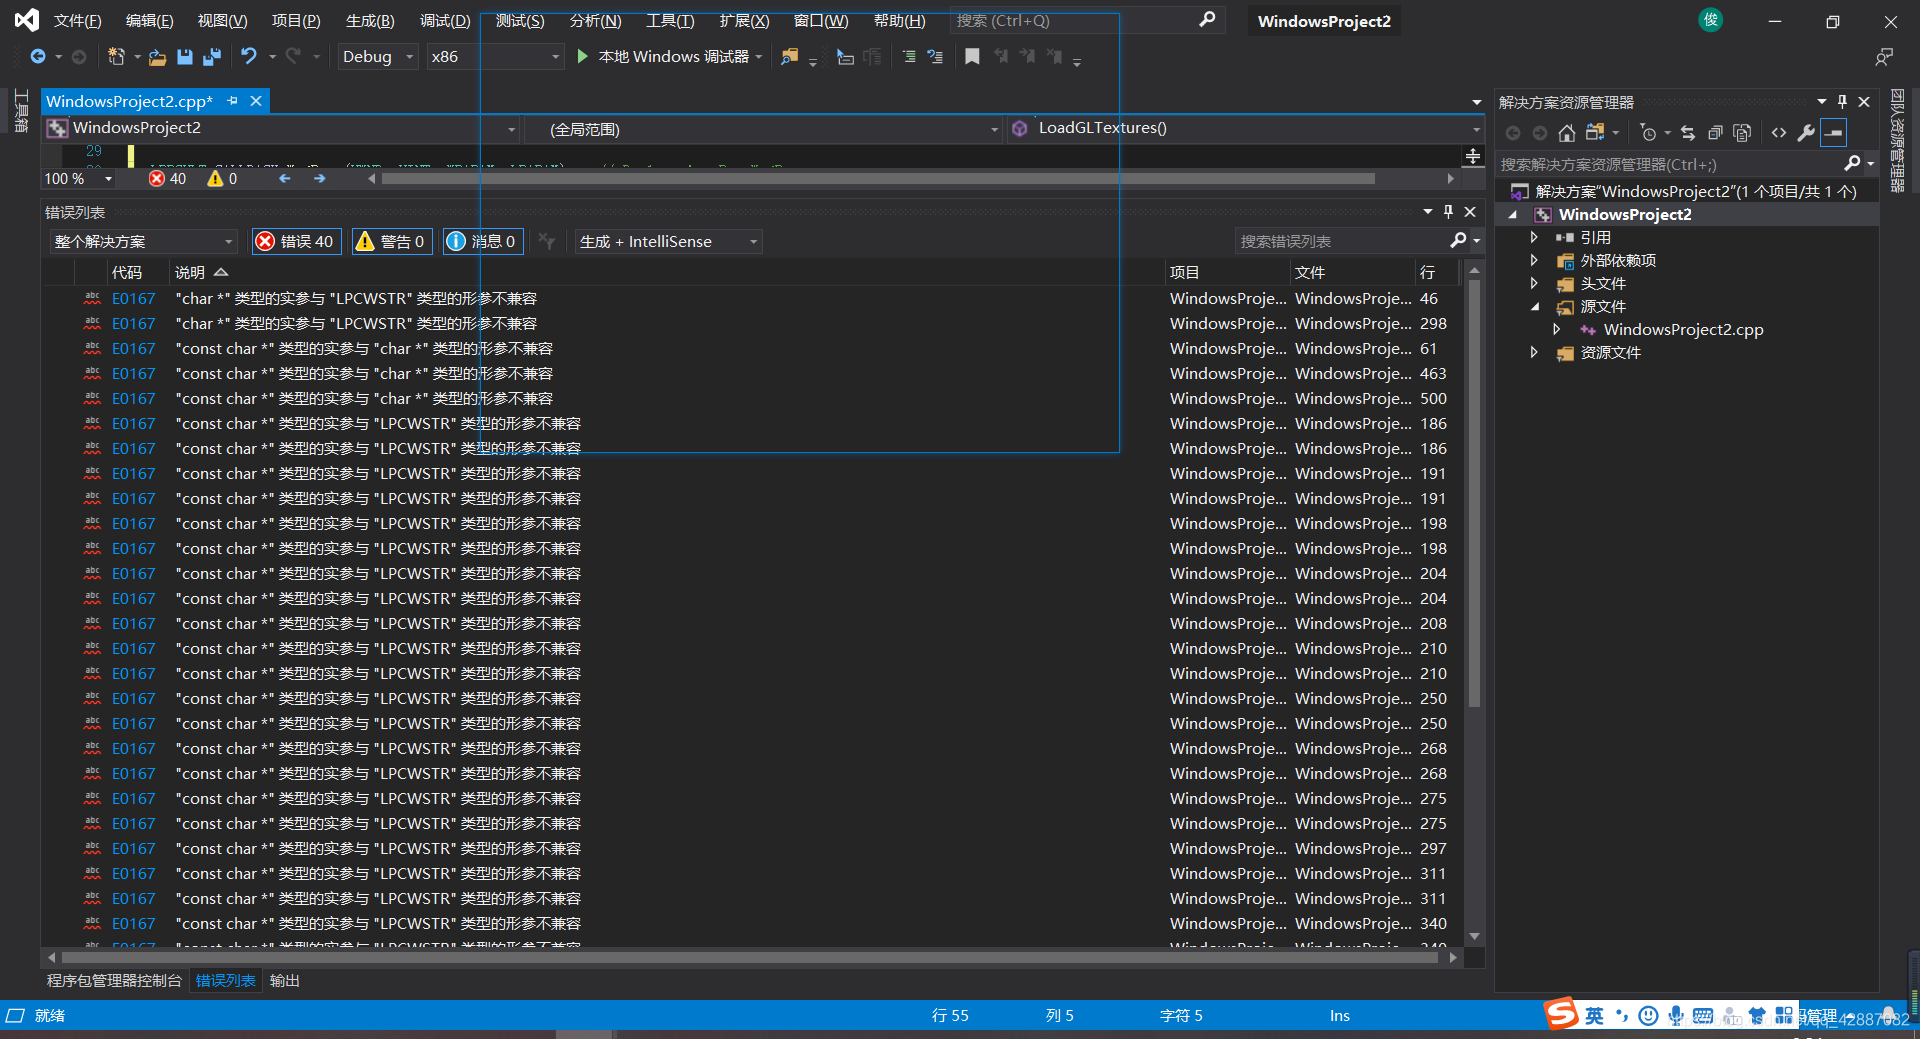Image resolution: width=1920 pixels, height=1039 pixels.
Task: Open file with folder toolbar icon
Action: pos(157,57)
